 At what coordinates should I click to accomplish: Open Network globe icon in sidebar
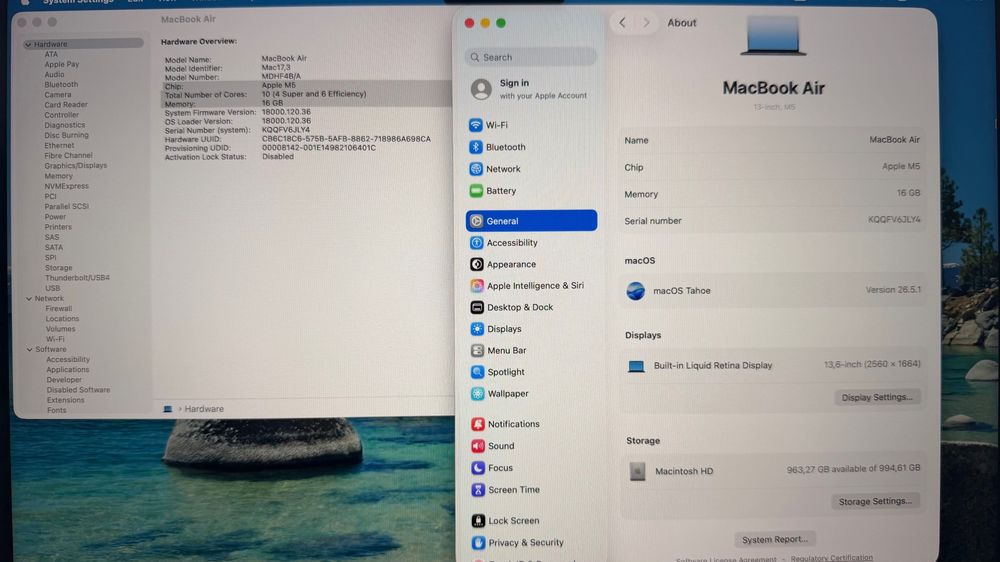[476, 169]
